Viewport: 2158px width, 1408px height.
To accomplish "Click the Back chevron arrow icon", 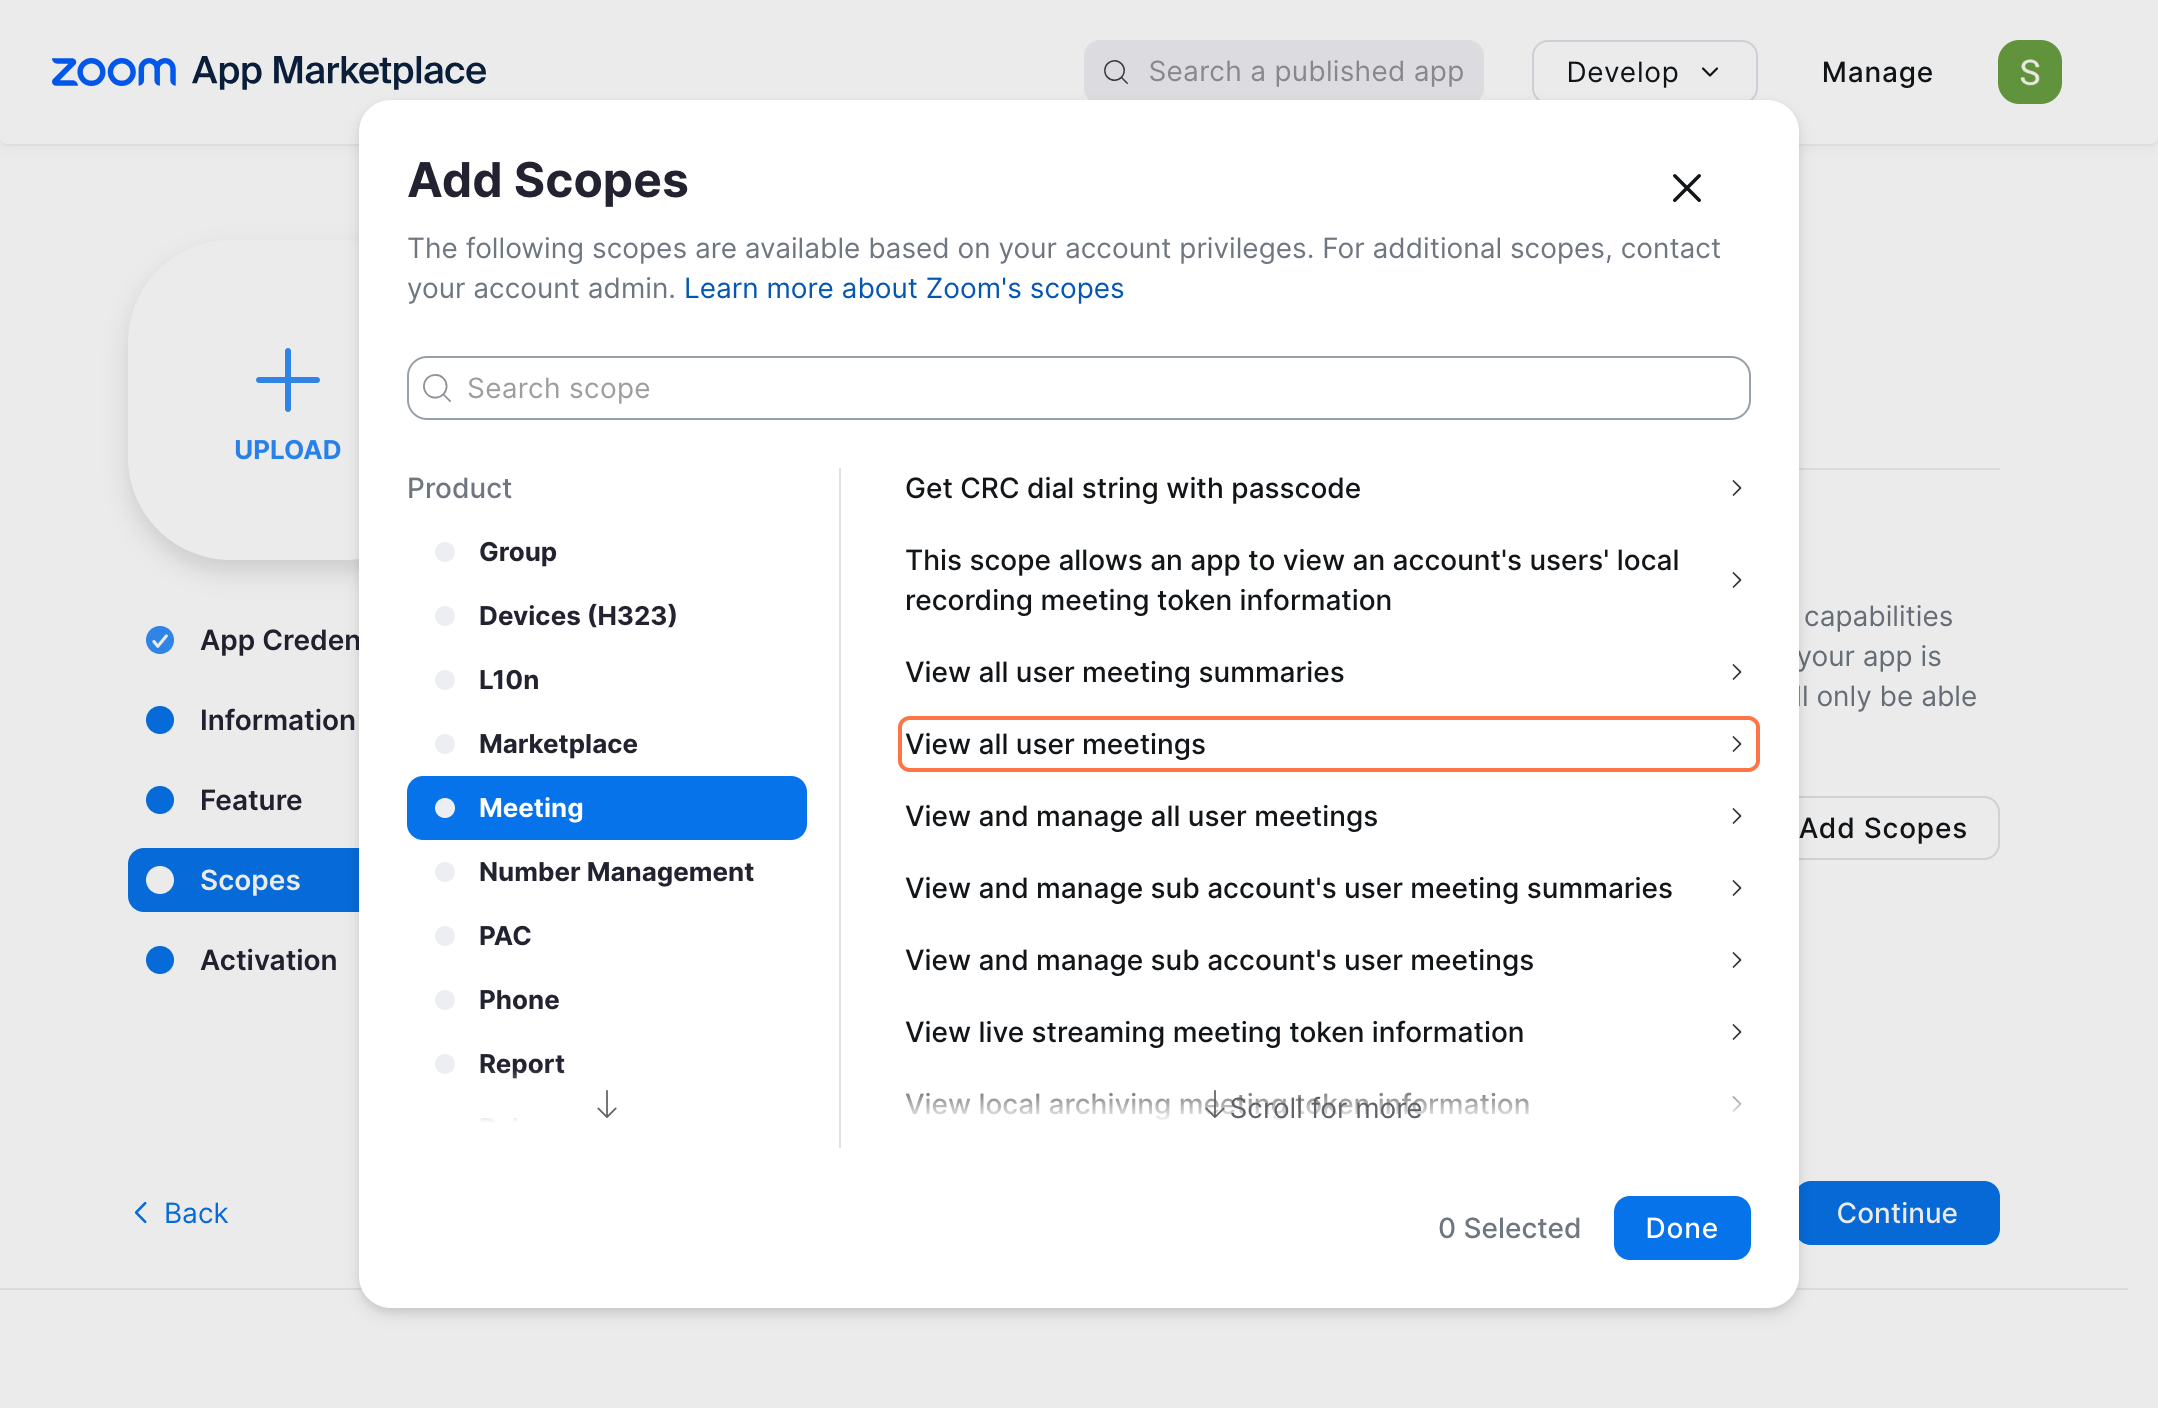I will point(141,1213).
